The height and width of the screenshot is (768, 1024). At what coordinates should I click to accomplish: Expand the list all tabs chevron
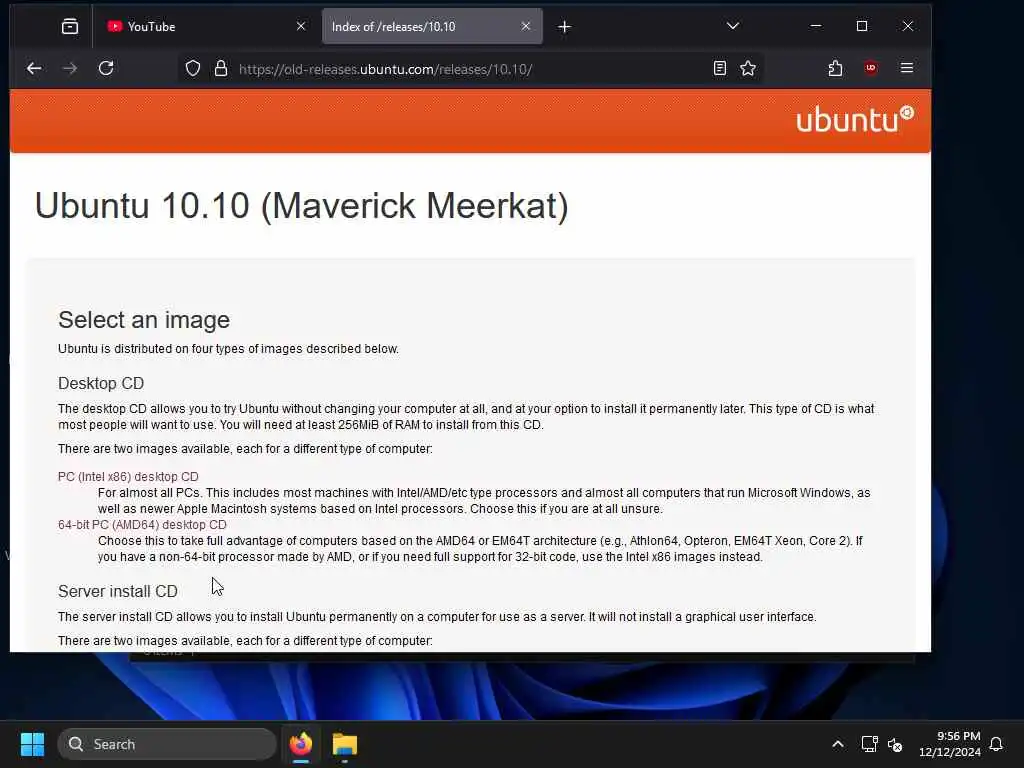point(733,26)
